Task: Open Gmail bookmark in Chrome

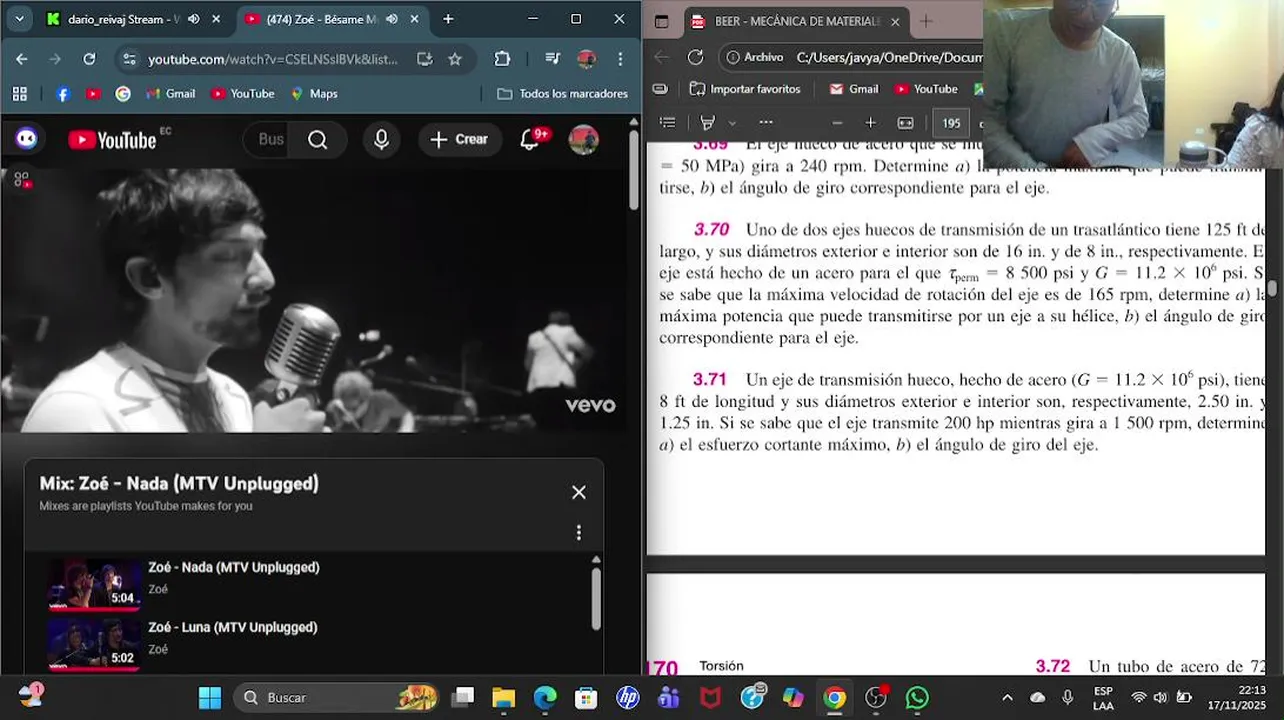Action: [170, 94]
